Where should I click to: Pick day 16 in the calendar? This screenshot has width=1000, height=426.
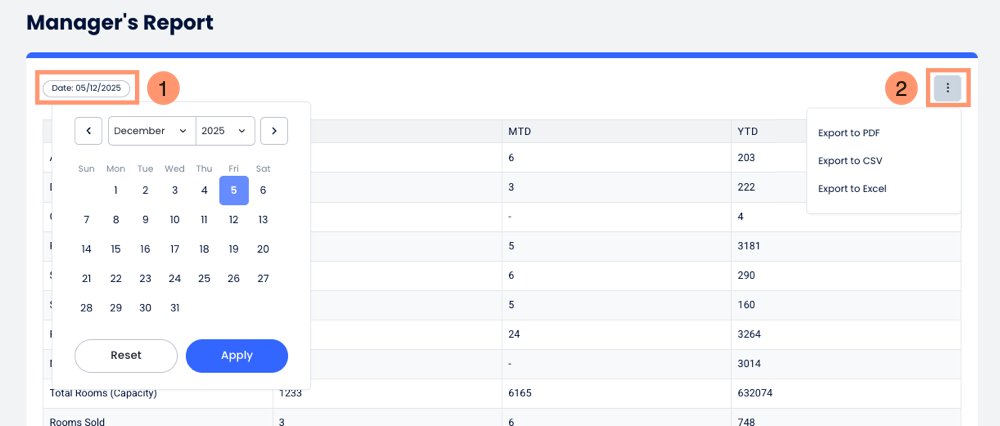pos(145,249)
